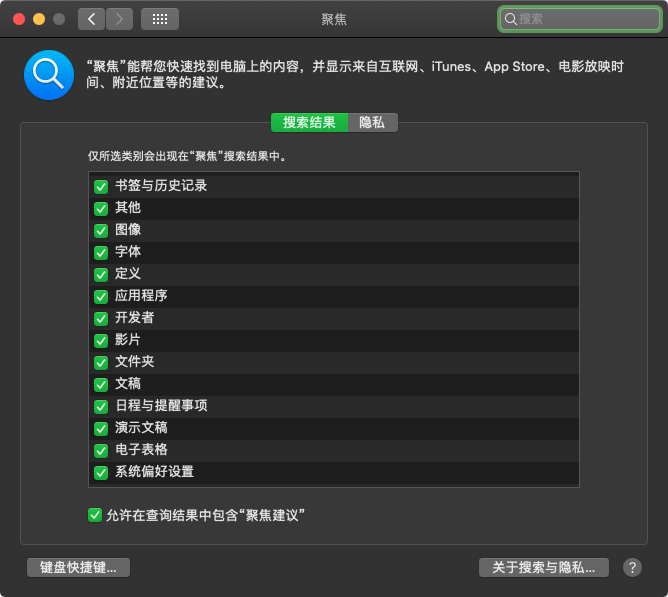Open 键盘快捷键... button
Screen dimensions: 668x597
pos(78,568)
